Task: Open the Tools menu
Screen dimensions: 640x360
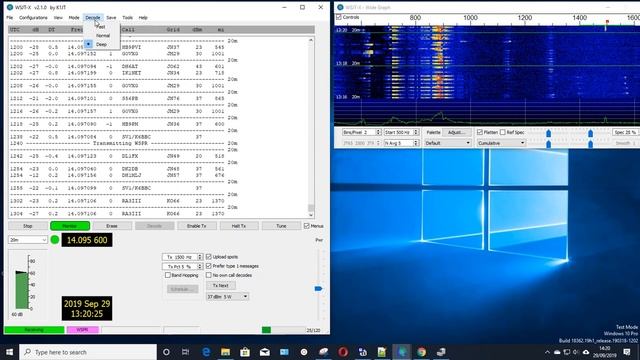Action: (127, 18)
